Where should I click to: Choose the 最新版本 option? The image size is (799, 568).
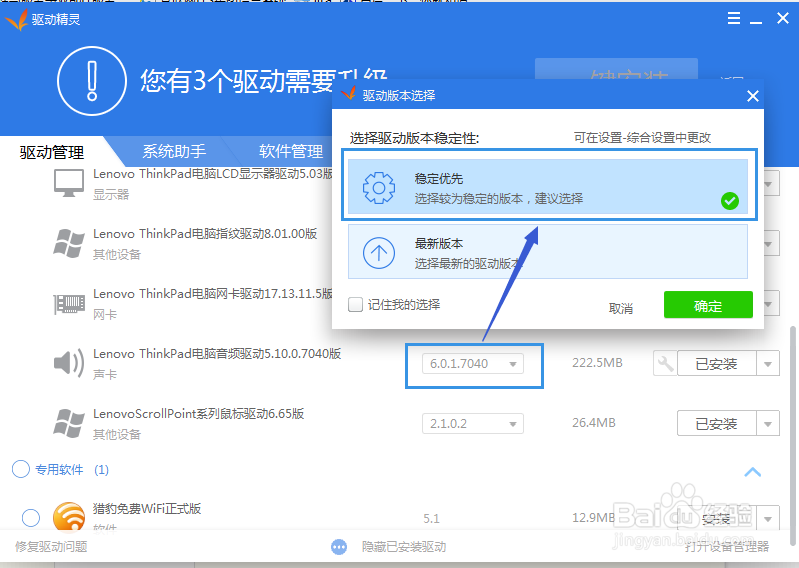coord(548,252)
